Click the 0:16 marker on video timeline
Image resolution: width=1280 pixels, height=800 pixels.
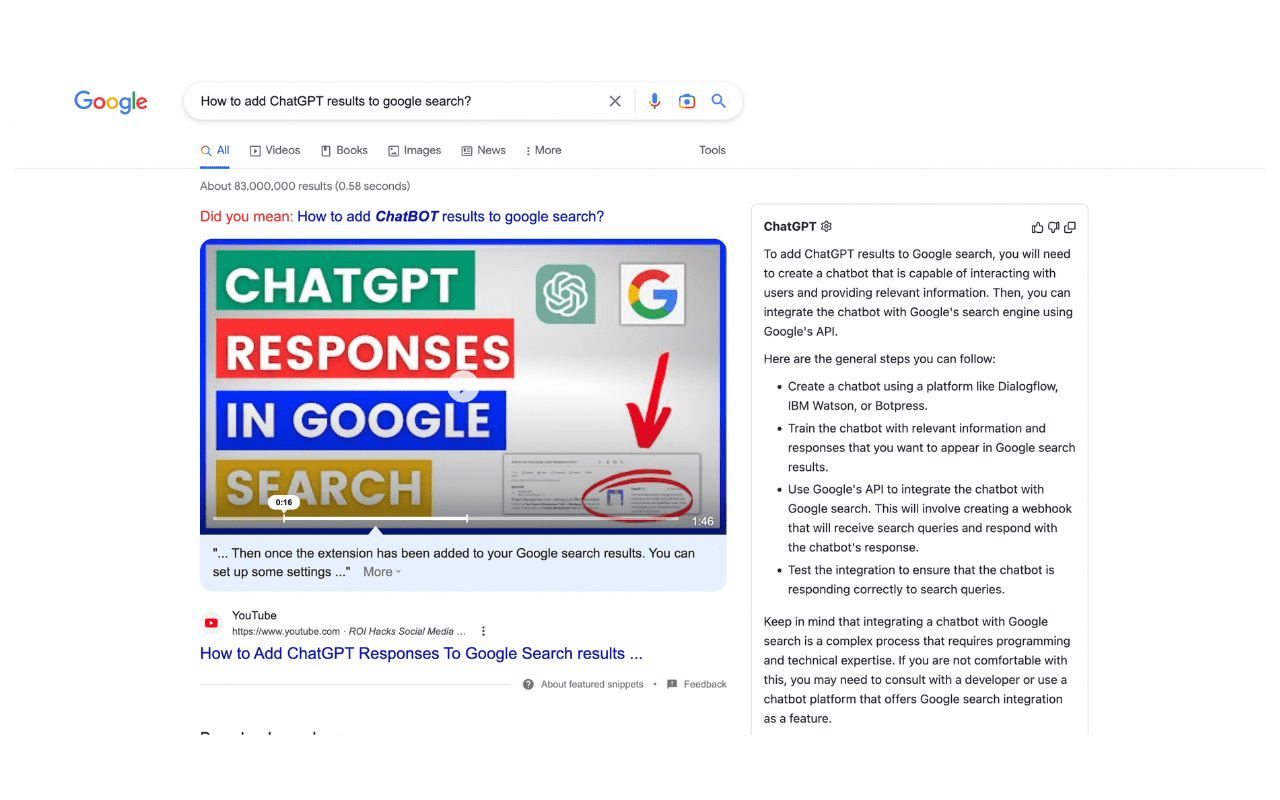[284, 503]
